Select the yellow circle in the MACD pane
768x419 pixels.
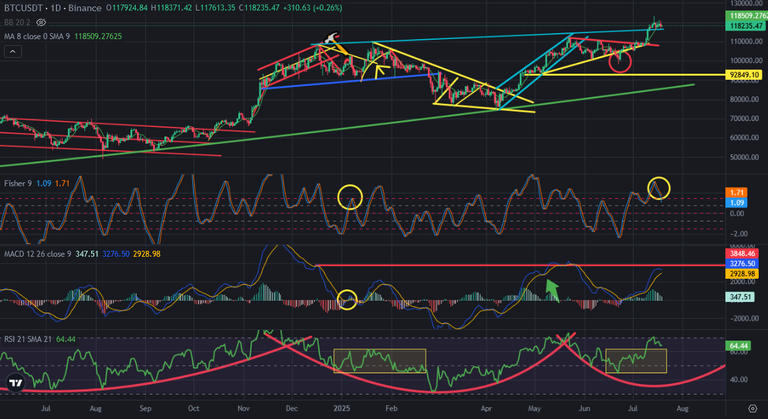(x=347, y=299)
